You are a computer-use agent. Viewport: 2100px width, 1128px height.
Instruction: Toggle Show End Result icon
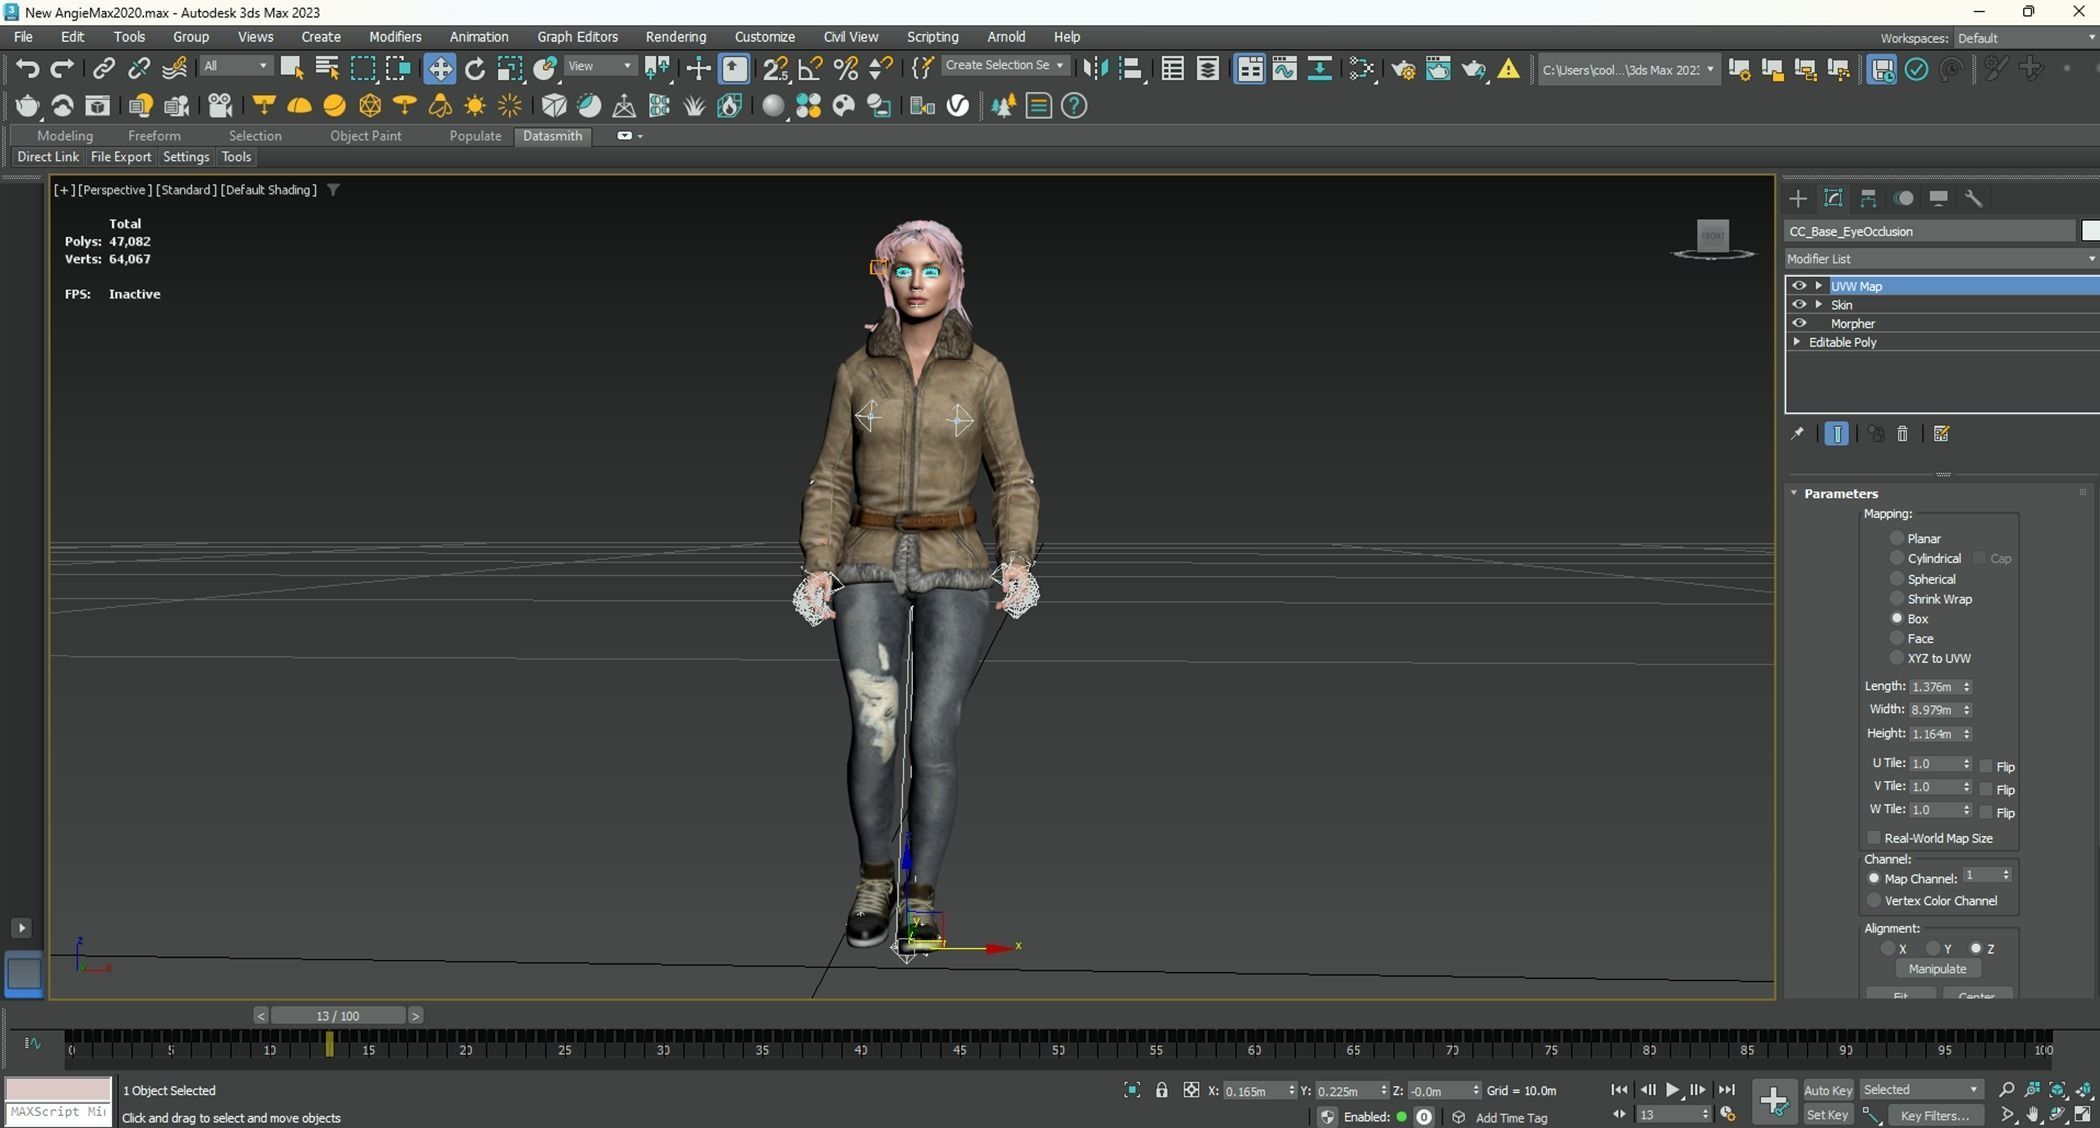[1837, 433]
